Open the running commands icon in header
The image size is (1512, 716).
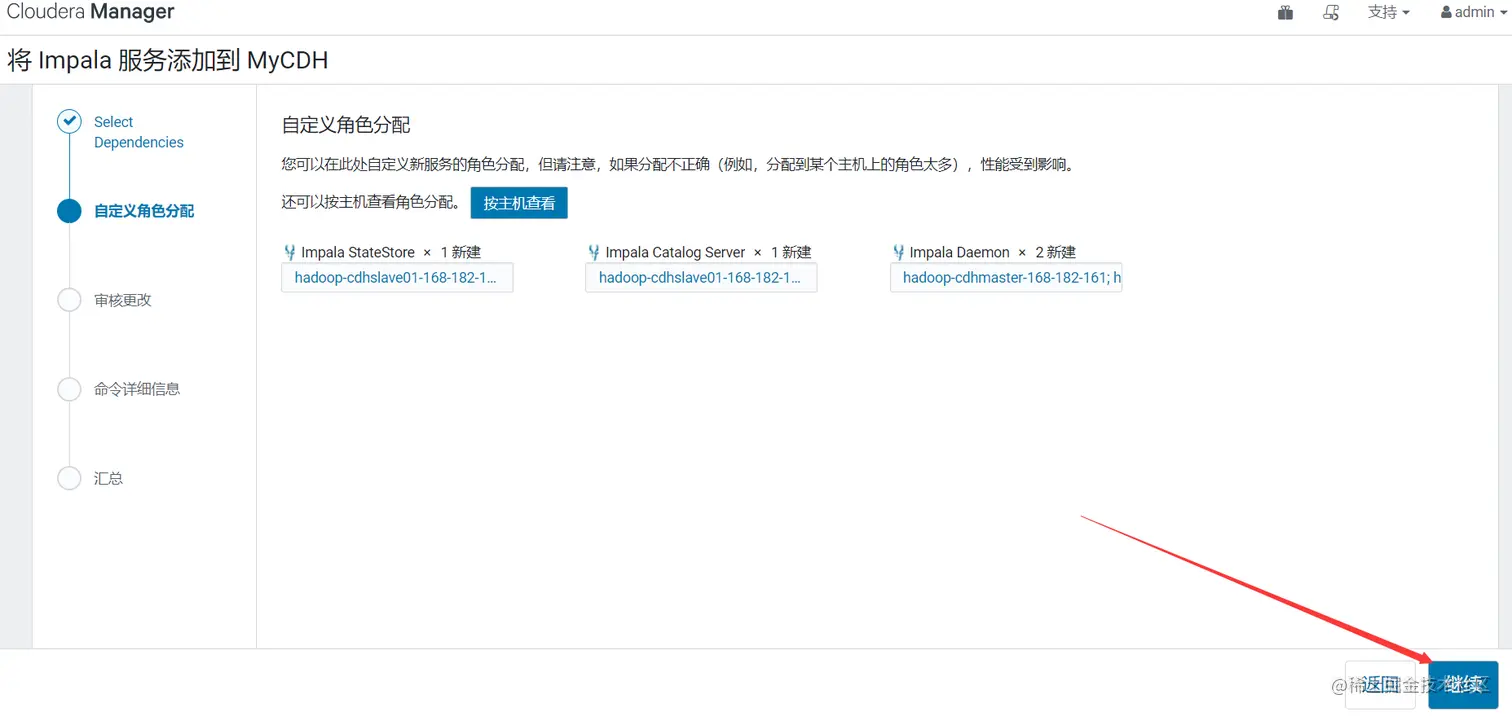[x=1330, y=13]
